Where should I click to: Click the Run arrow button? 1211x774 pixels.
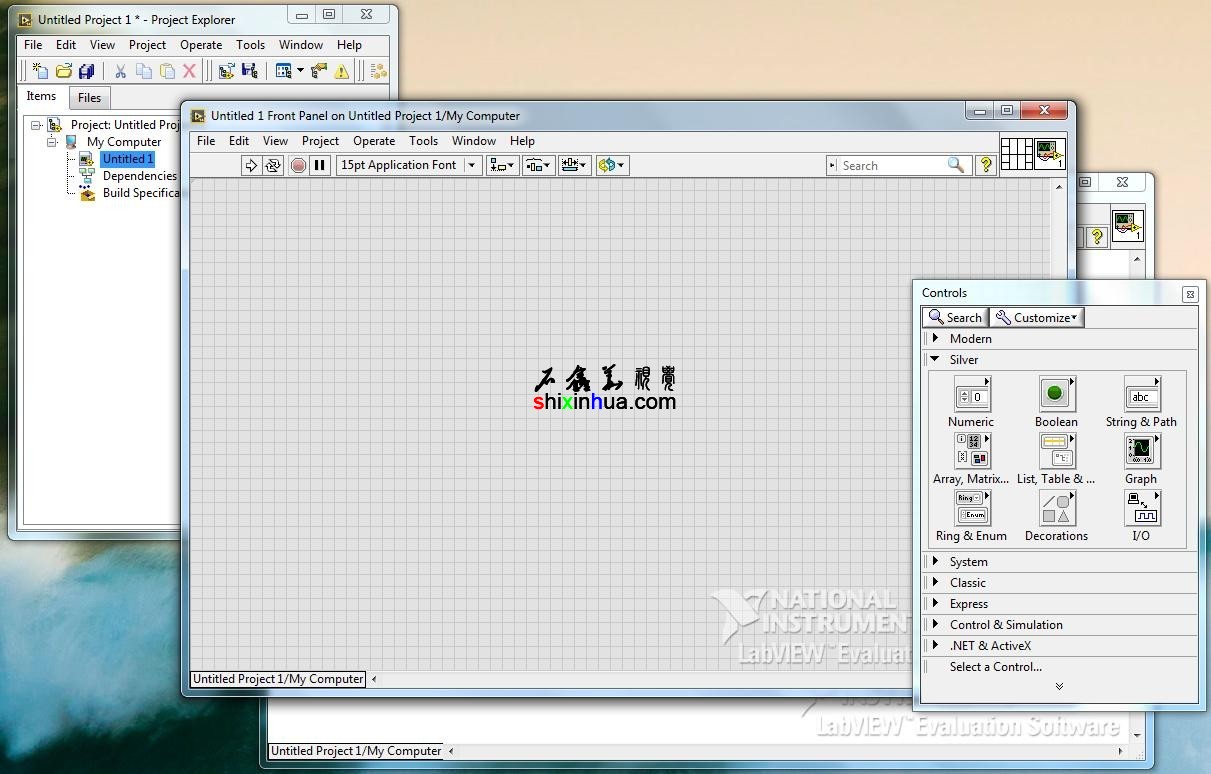tap(251, 166)
